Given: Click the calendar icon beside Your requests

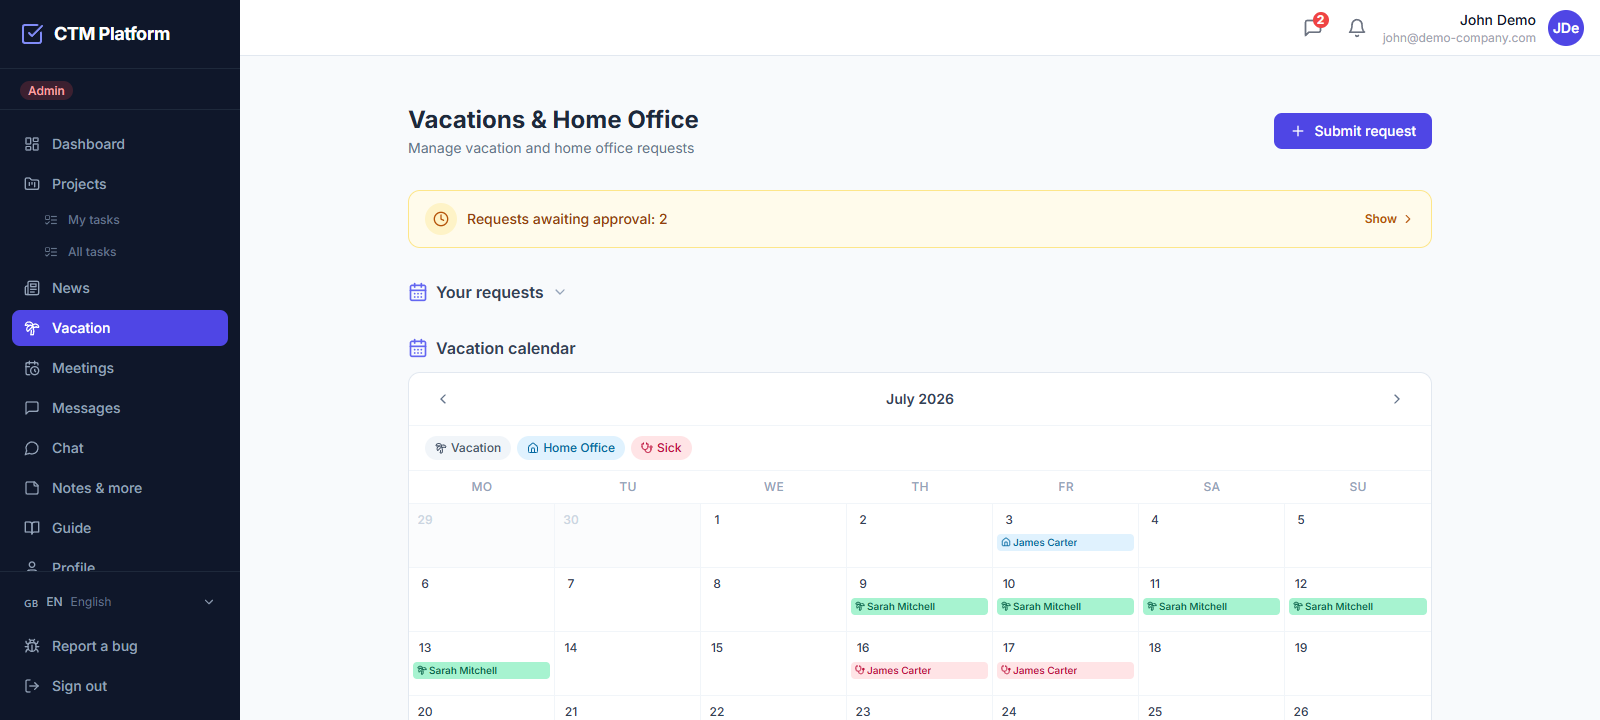Looking at the screenshot, I should (x=418, y=292).
